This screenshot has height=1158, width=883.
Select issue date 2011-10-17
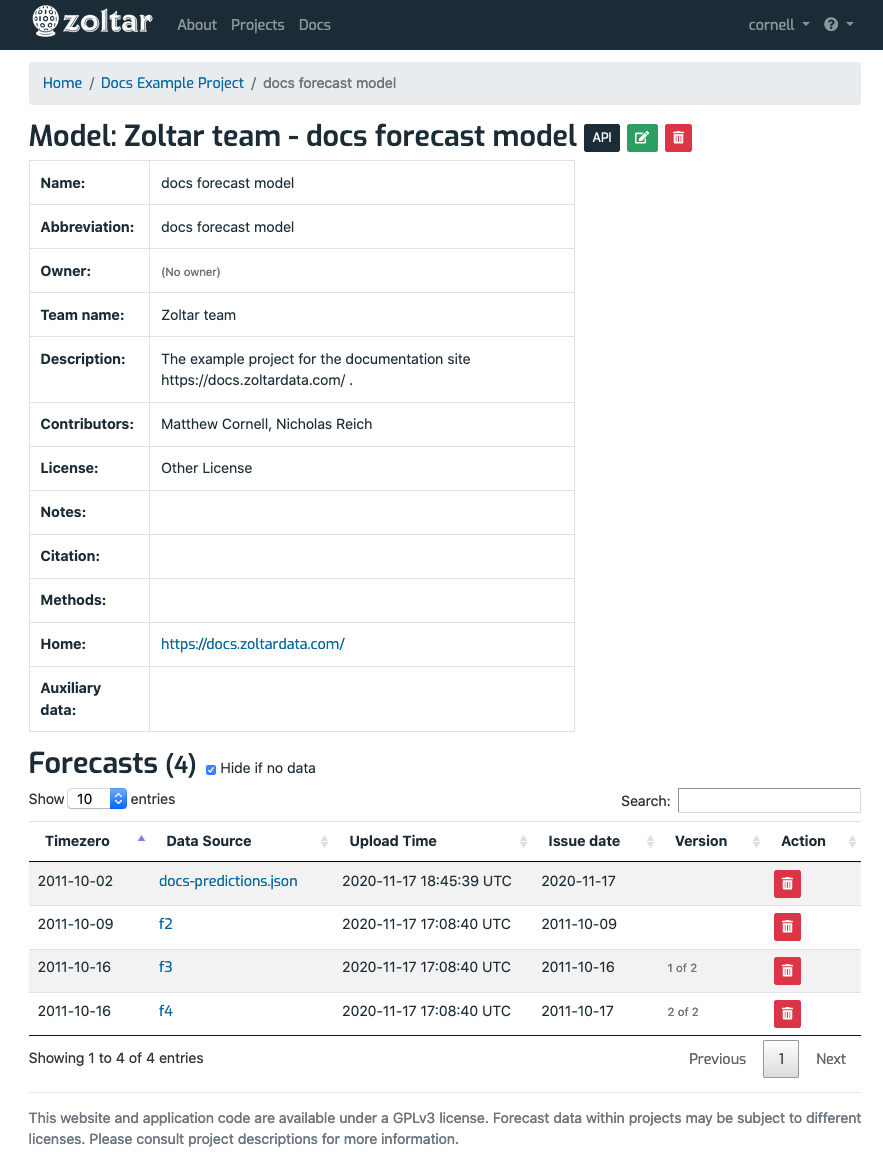577,1010
